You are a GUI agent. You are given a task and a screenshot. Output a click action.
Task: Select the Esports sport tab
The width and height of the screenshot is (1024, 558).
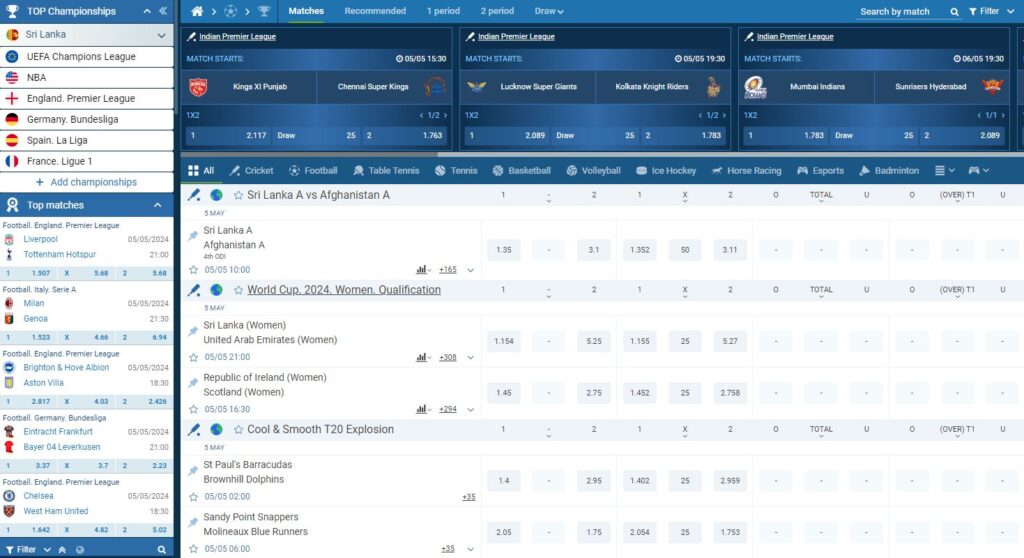pyautogui.click(x=820, y=171)
